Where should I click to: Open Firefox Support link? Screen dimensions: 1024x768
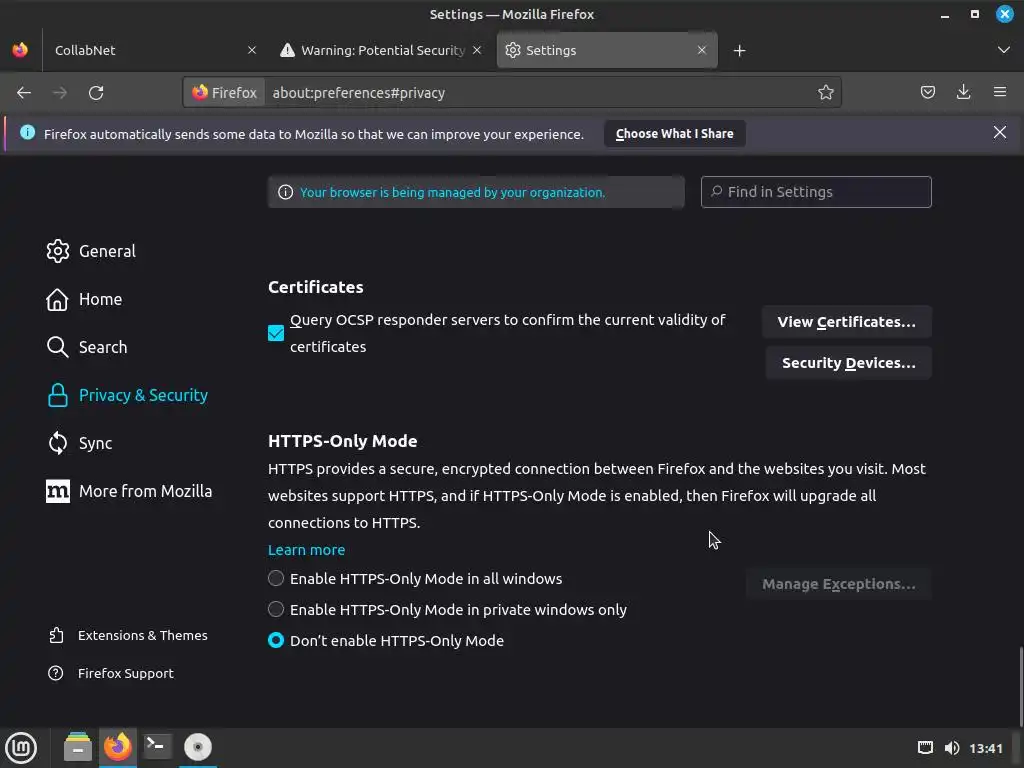click(x=111, y=673)
